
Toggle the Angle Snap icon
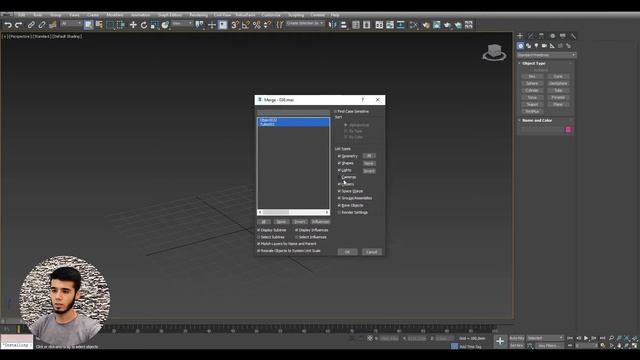[246, 25]
